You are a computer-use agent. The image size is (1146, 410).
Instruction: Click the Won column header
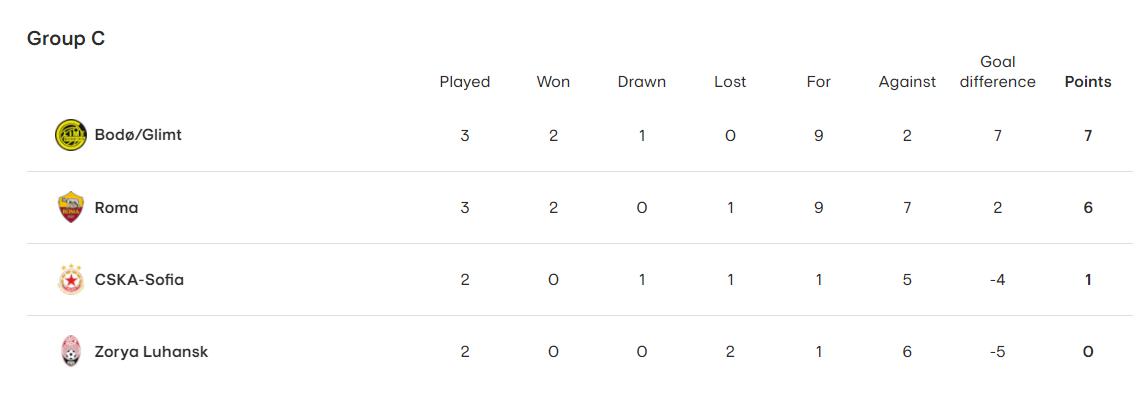[x=553, y=82]
